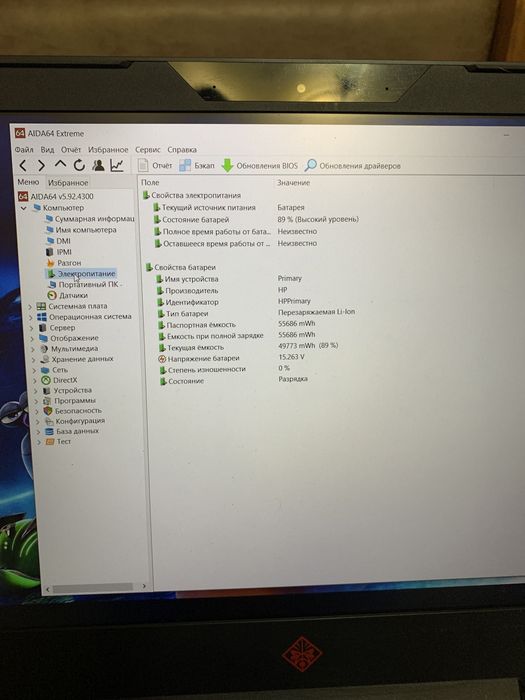The image size is (525, 700).
Task: Click the Значение column header
Action: click(x=293, y=183)
